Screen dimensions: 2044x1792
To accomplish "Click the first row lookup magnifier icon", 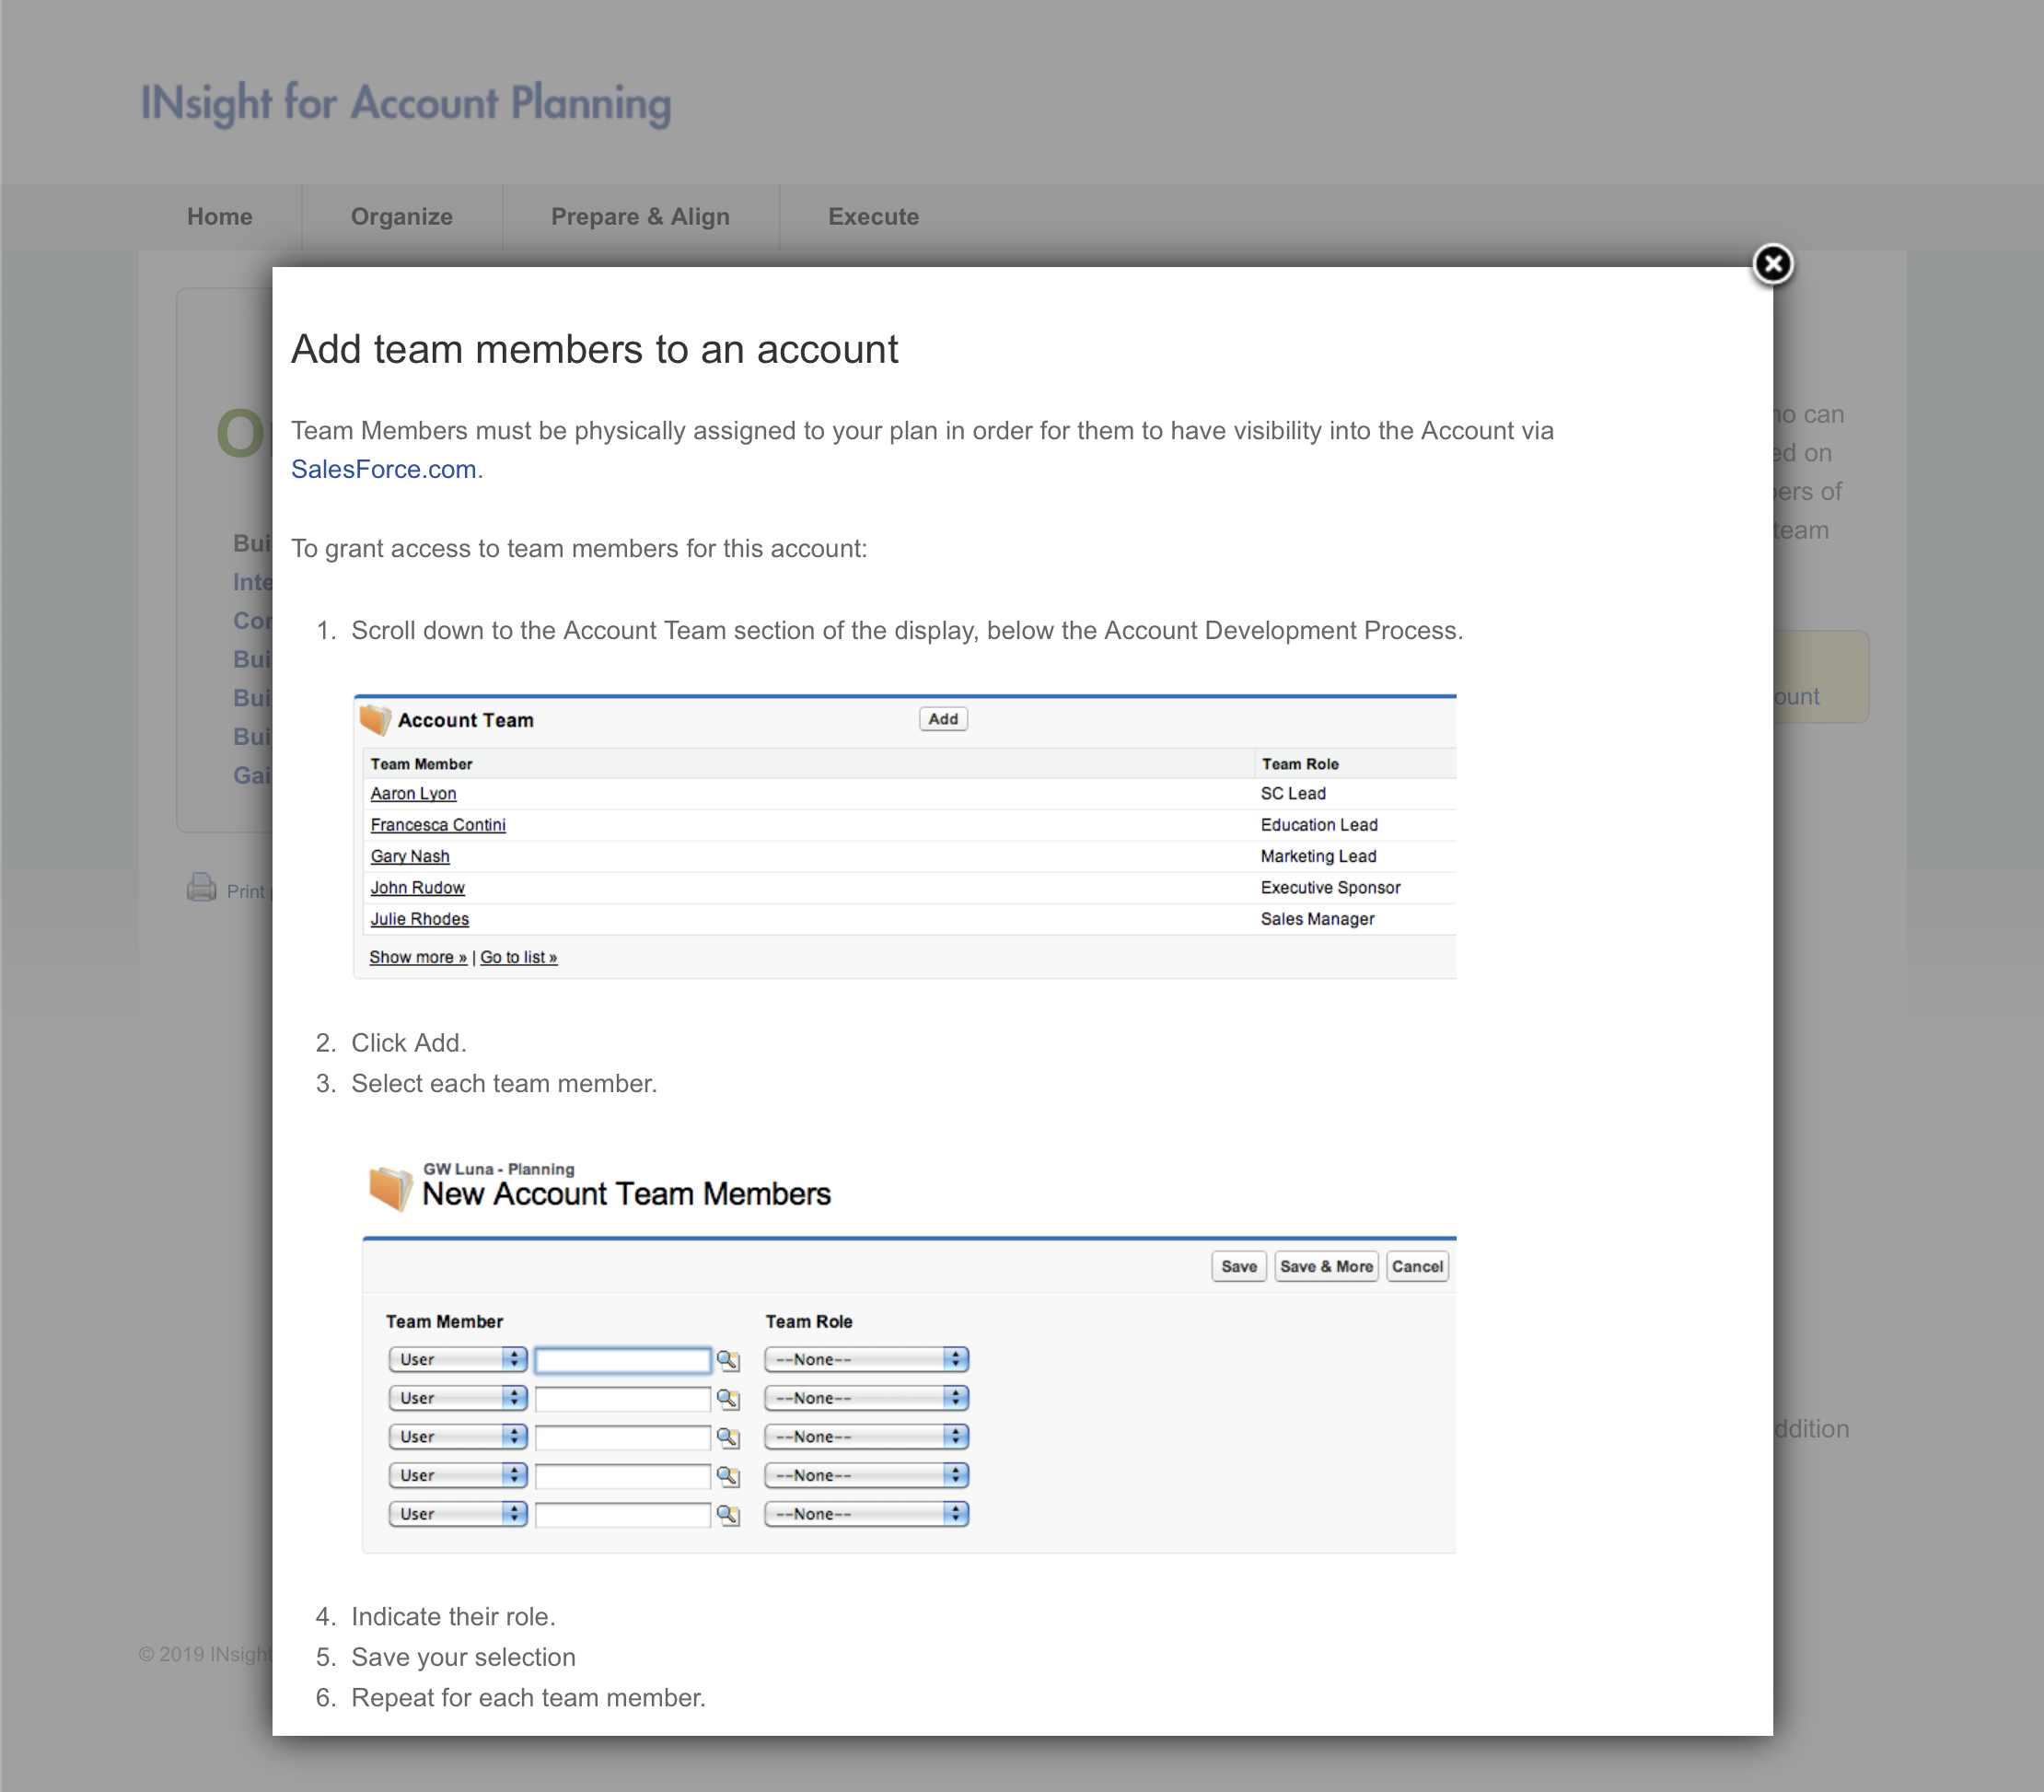I will (x=728, y=1360).
